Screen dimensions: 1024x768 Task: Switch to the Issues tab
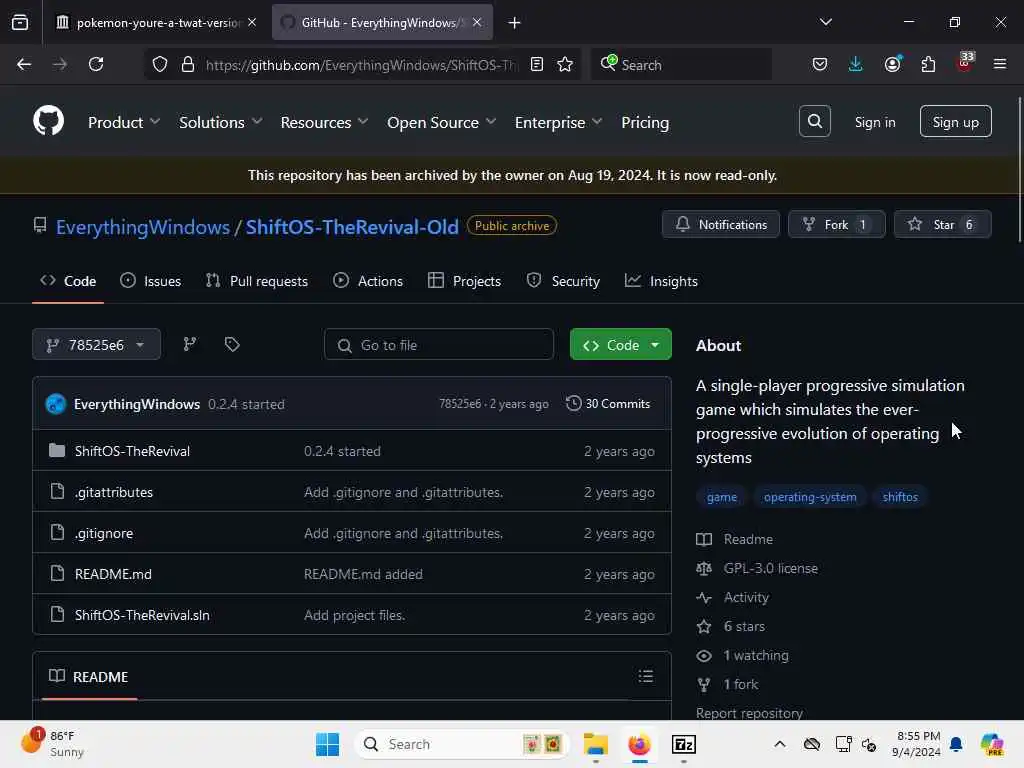151,281
